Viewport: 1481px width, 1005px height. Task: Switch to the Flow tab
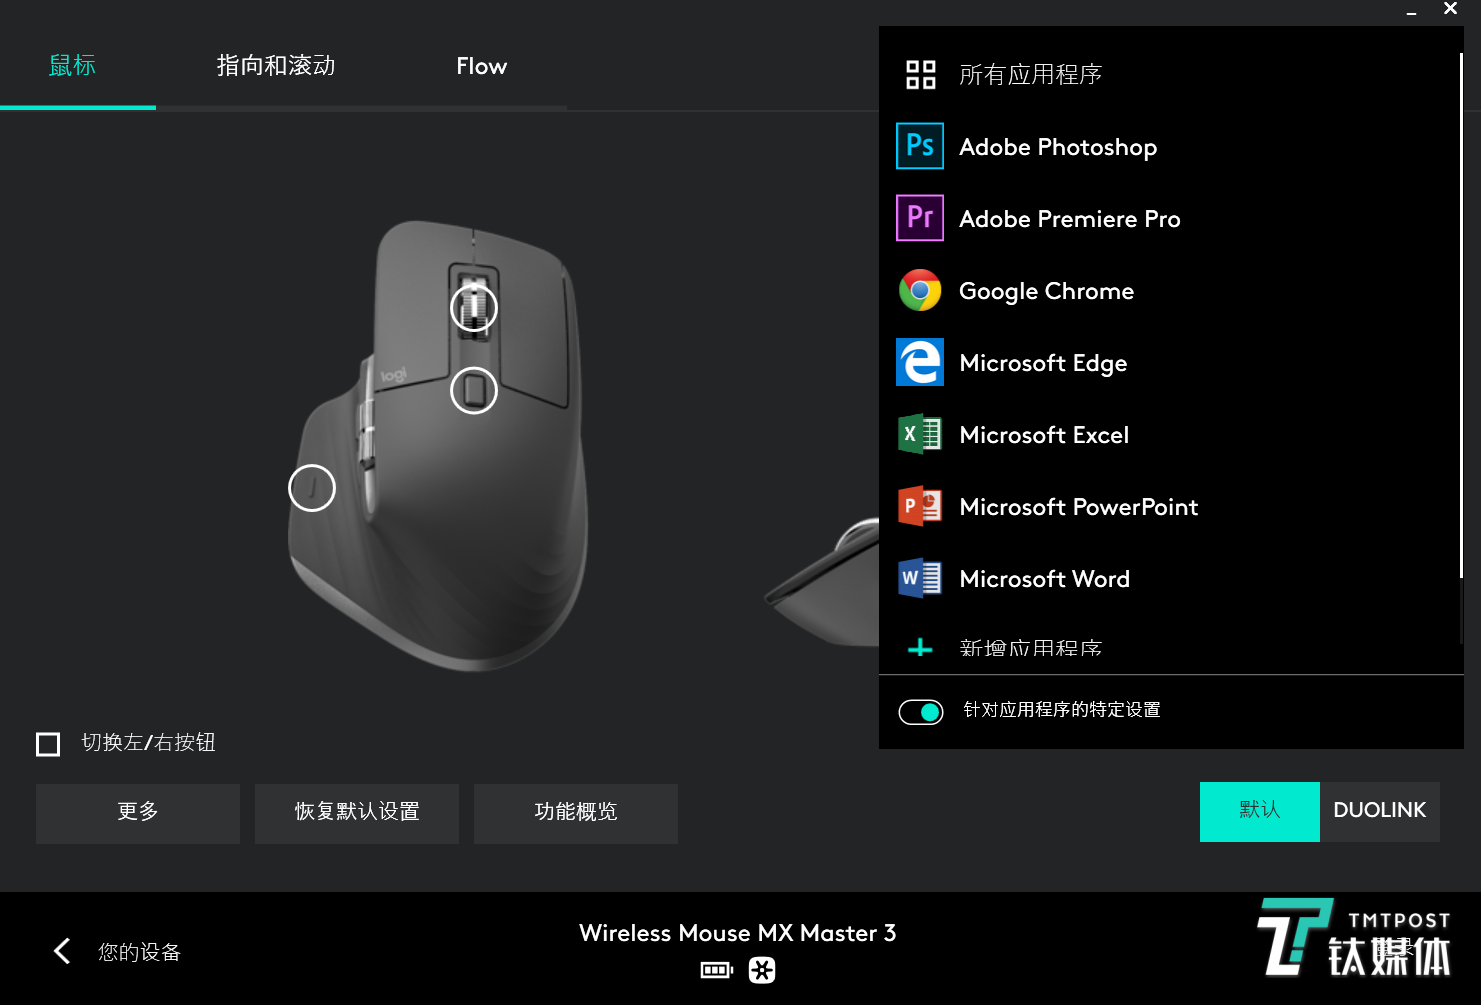pyautogui.click(x=482, y=66)
